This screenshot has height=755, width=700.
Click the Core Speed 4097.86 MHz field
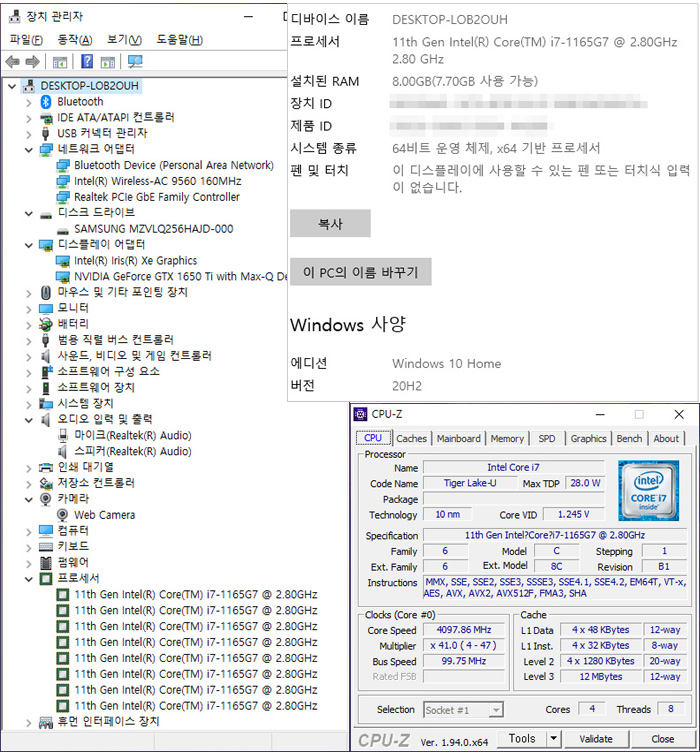464,630
